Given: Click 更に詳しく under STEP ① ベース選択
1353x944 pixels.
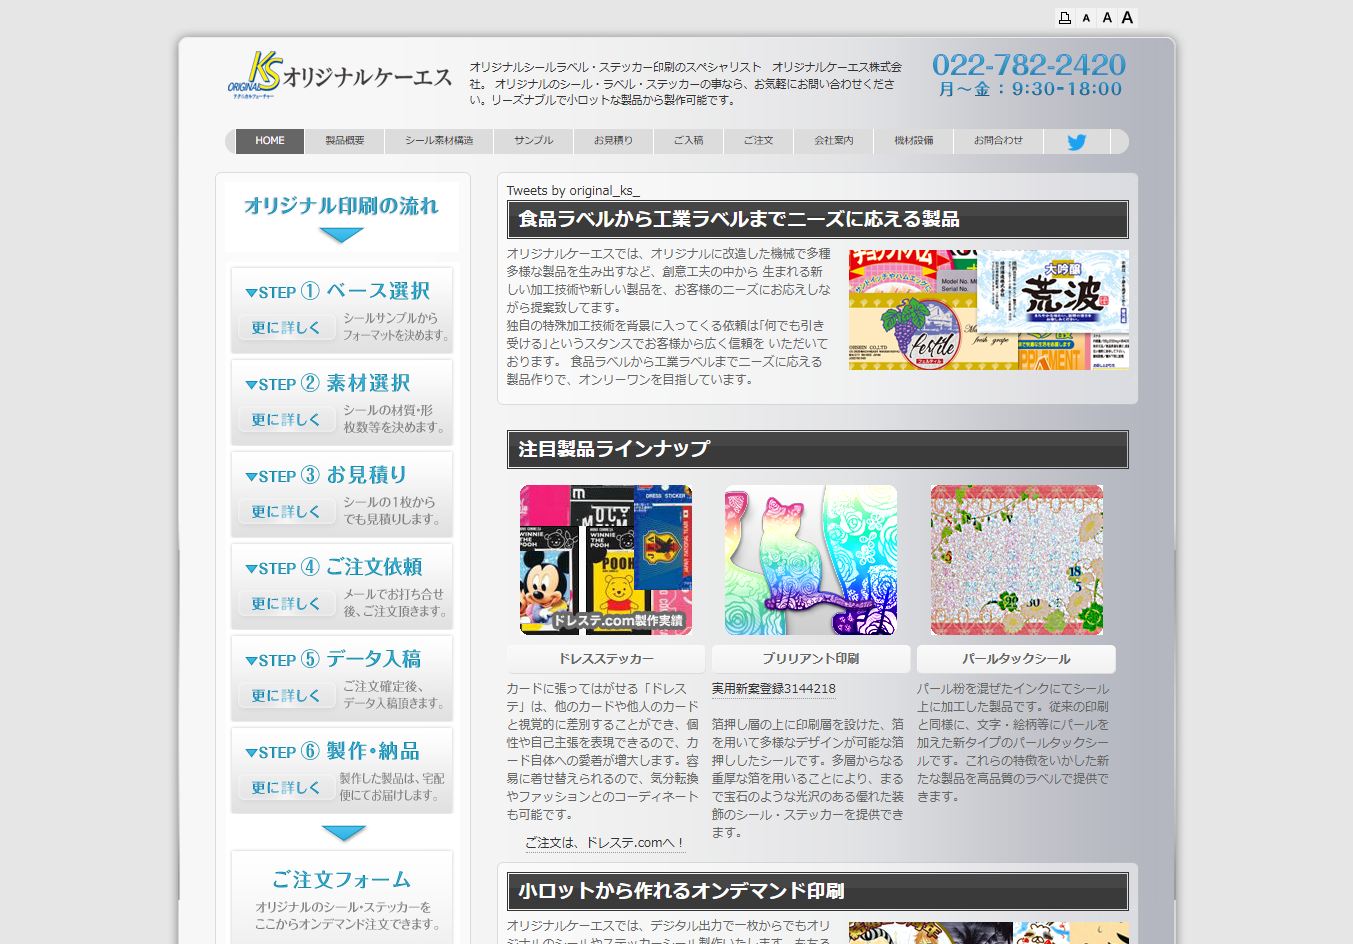Looking at the screenshot, I should pyautogui.click(x=287, y=327).
